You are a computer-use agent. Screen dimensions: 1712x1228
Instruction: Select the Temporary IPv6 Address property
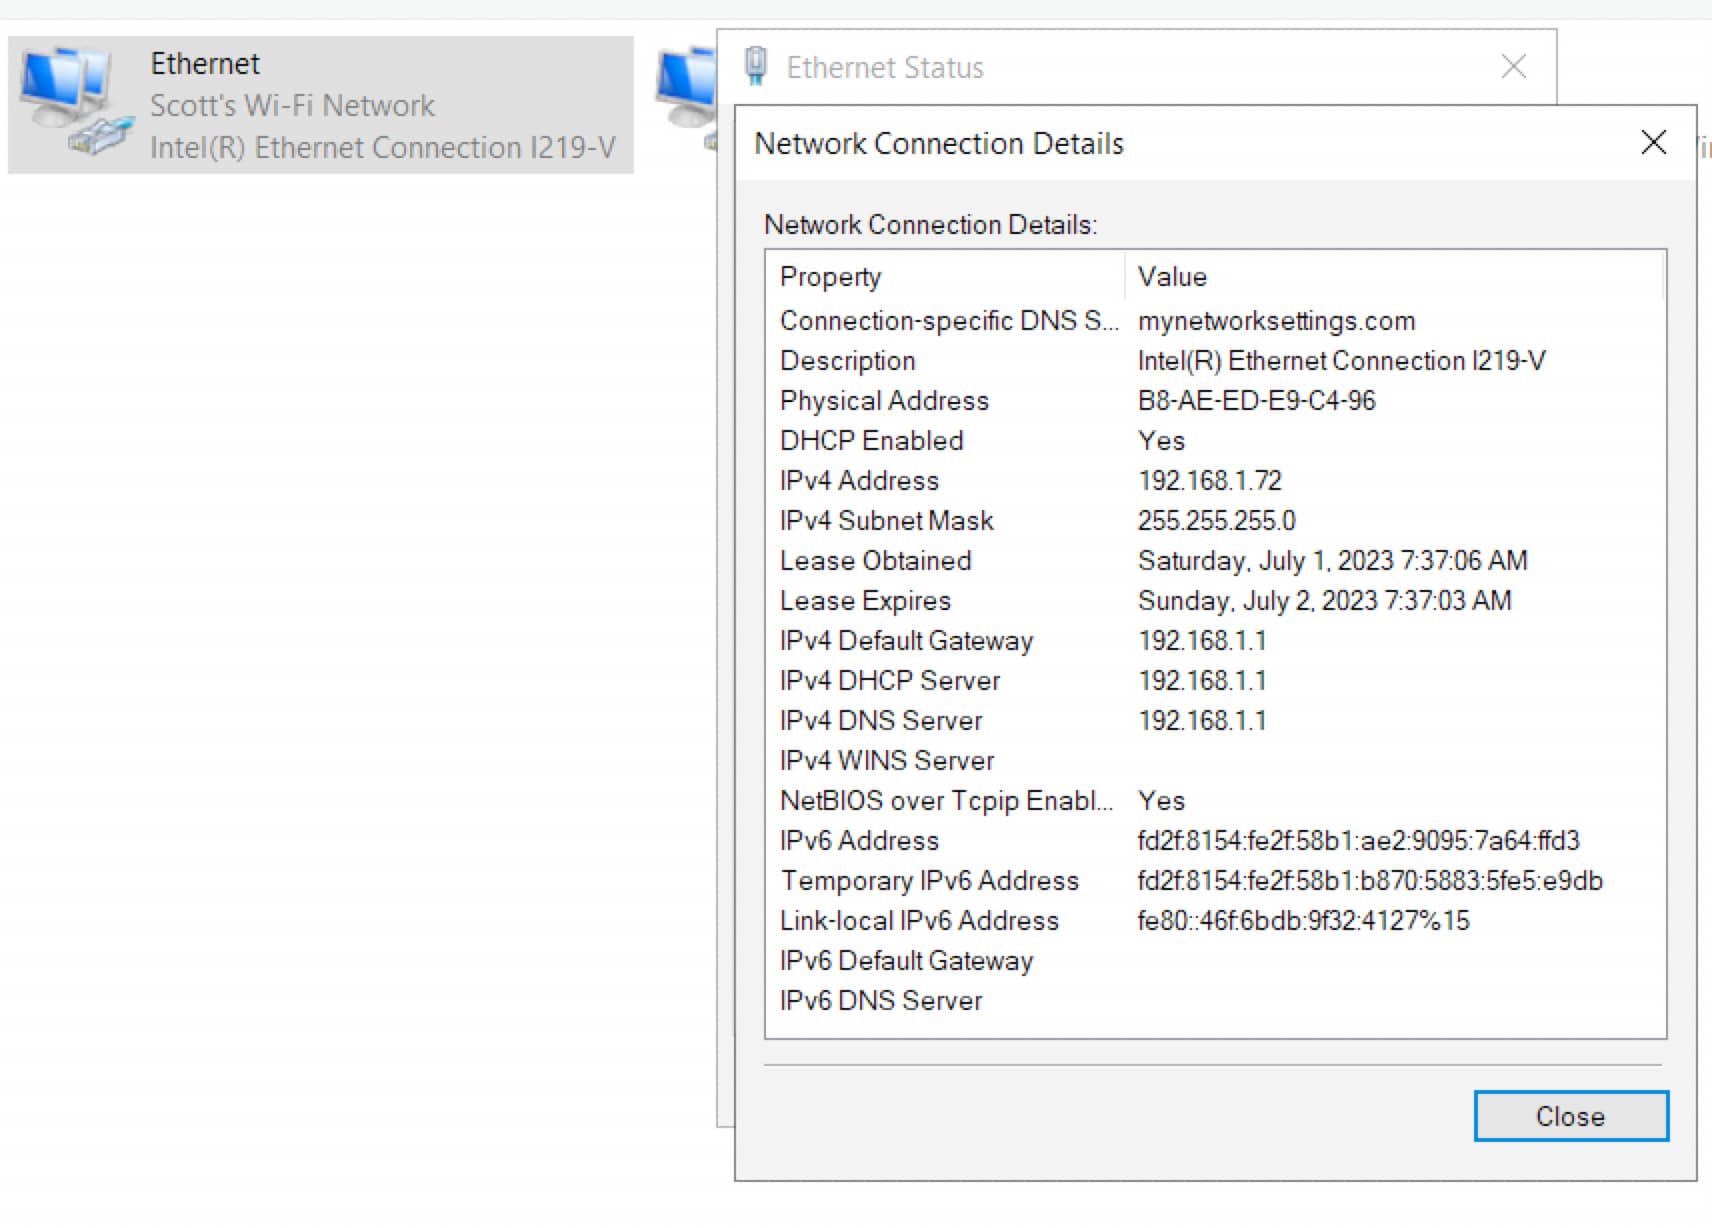[x=930, y=881]
